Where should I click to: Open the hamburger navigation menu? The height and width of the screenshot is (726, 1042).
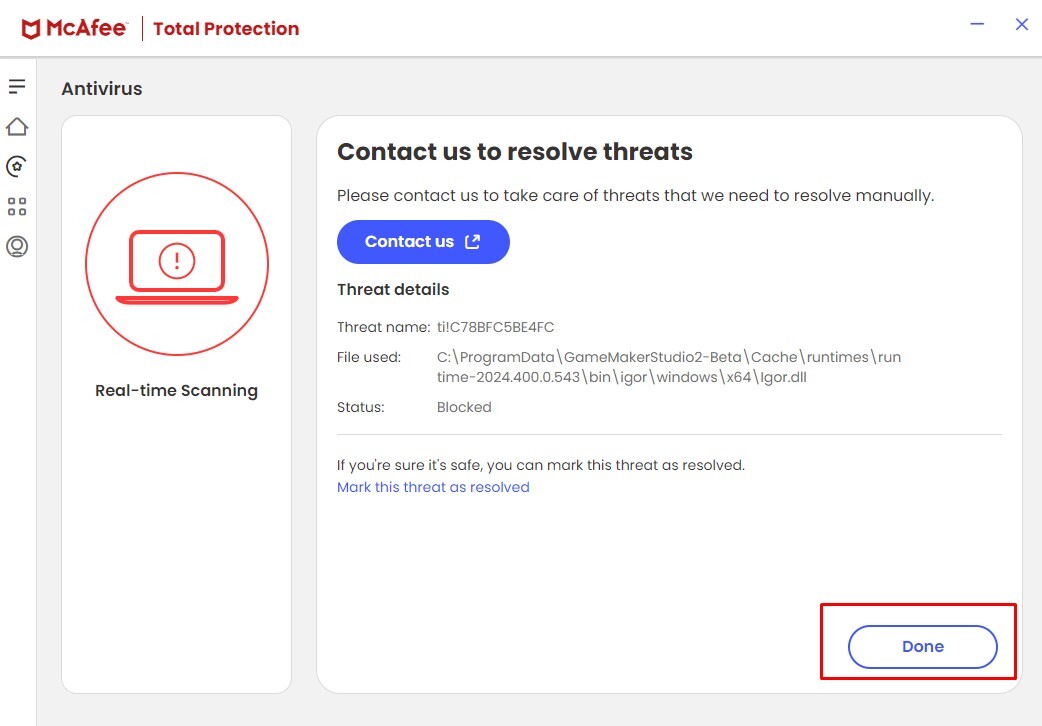tap(17, 87)
